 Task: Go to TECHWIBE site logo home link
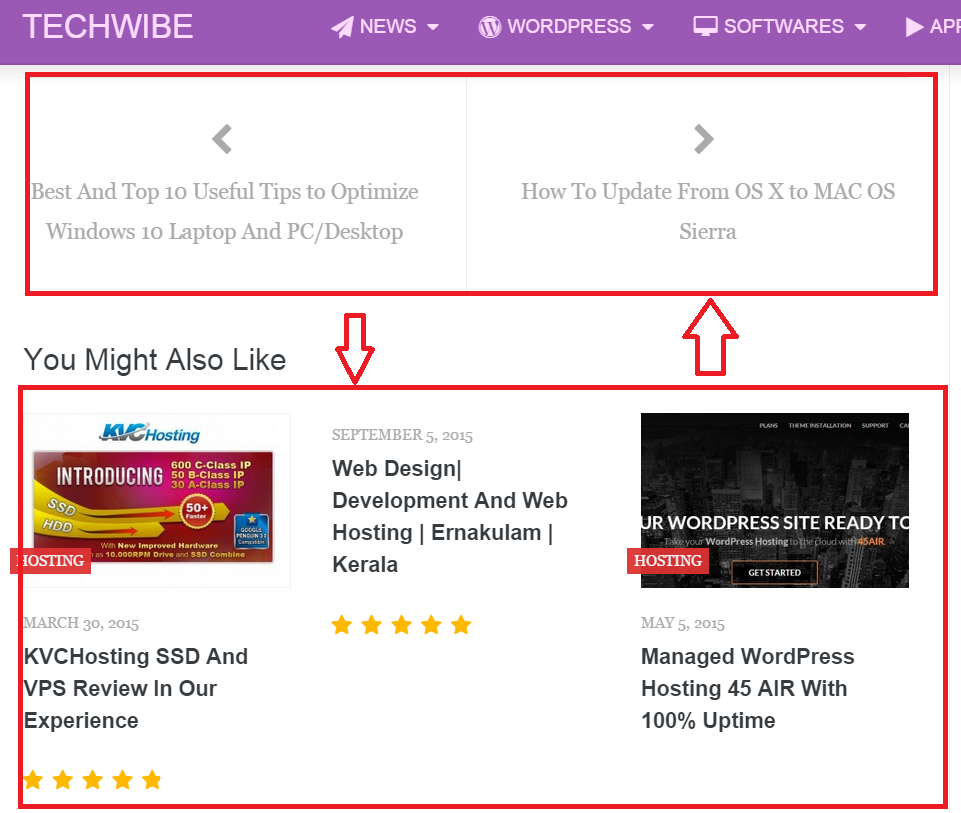pos(108,27)
